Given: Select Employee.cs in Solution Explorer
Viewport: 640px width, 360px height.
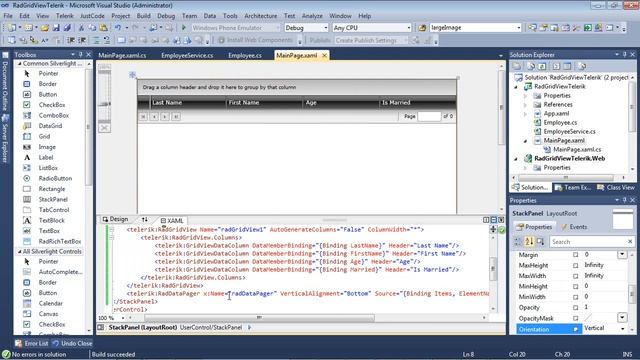Looking at the screenshot, I should 560,122.
